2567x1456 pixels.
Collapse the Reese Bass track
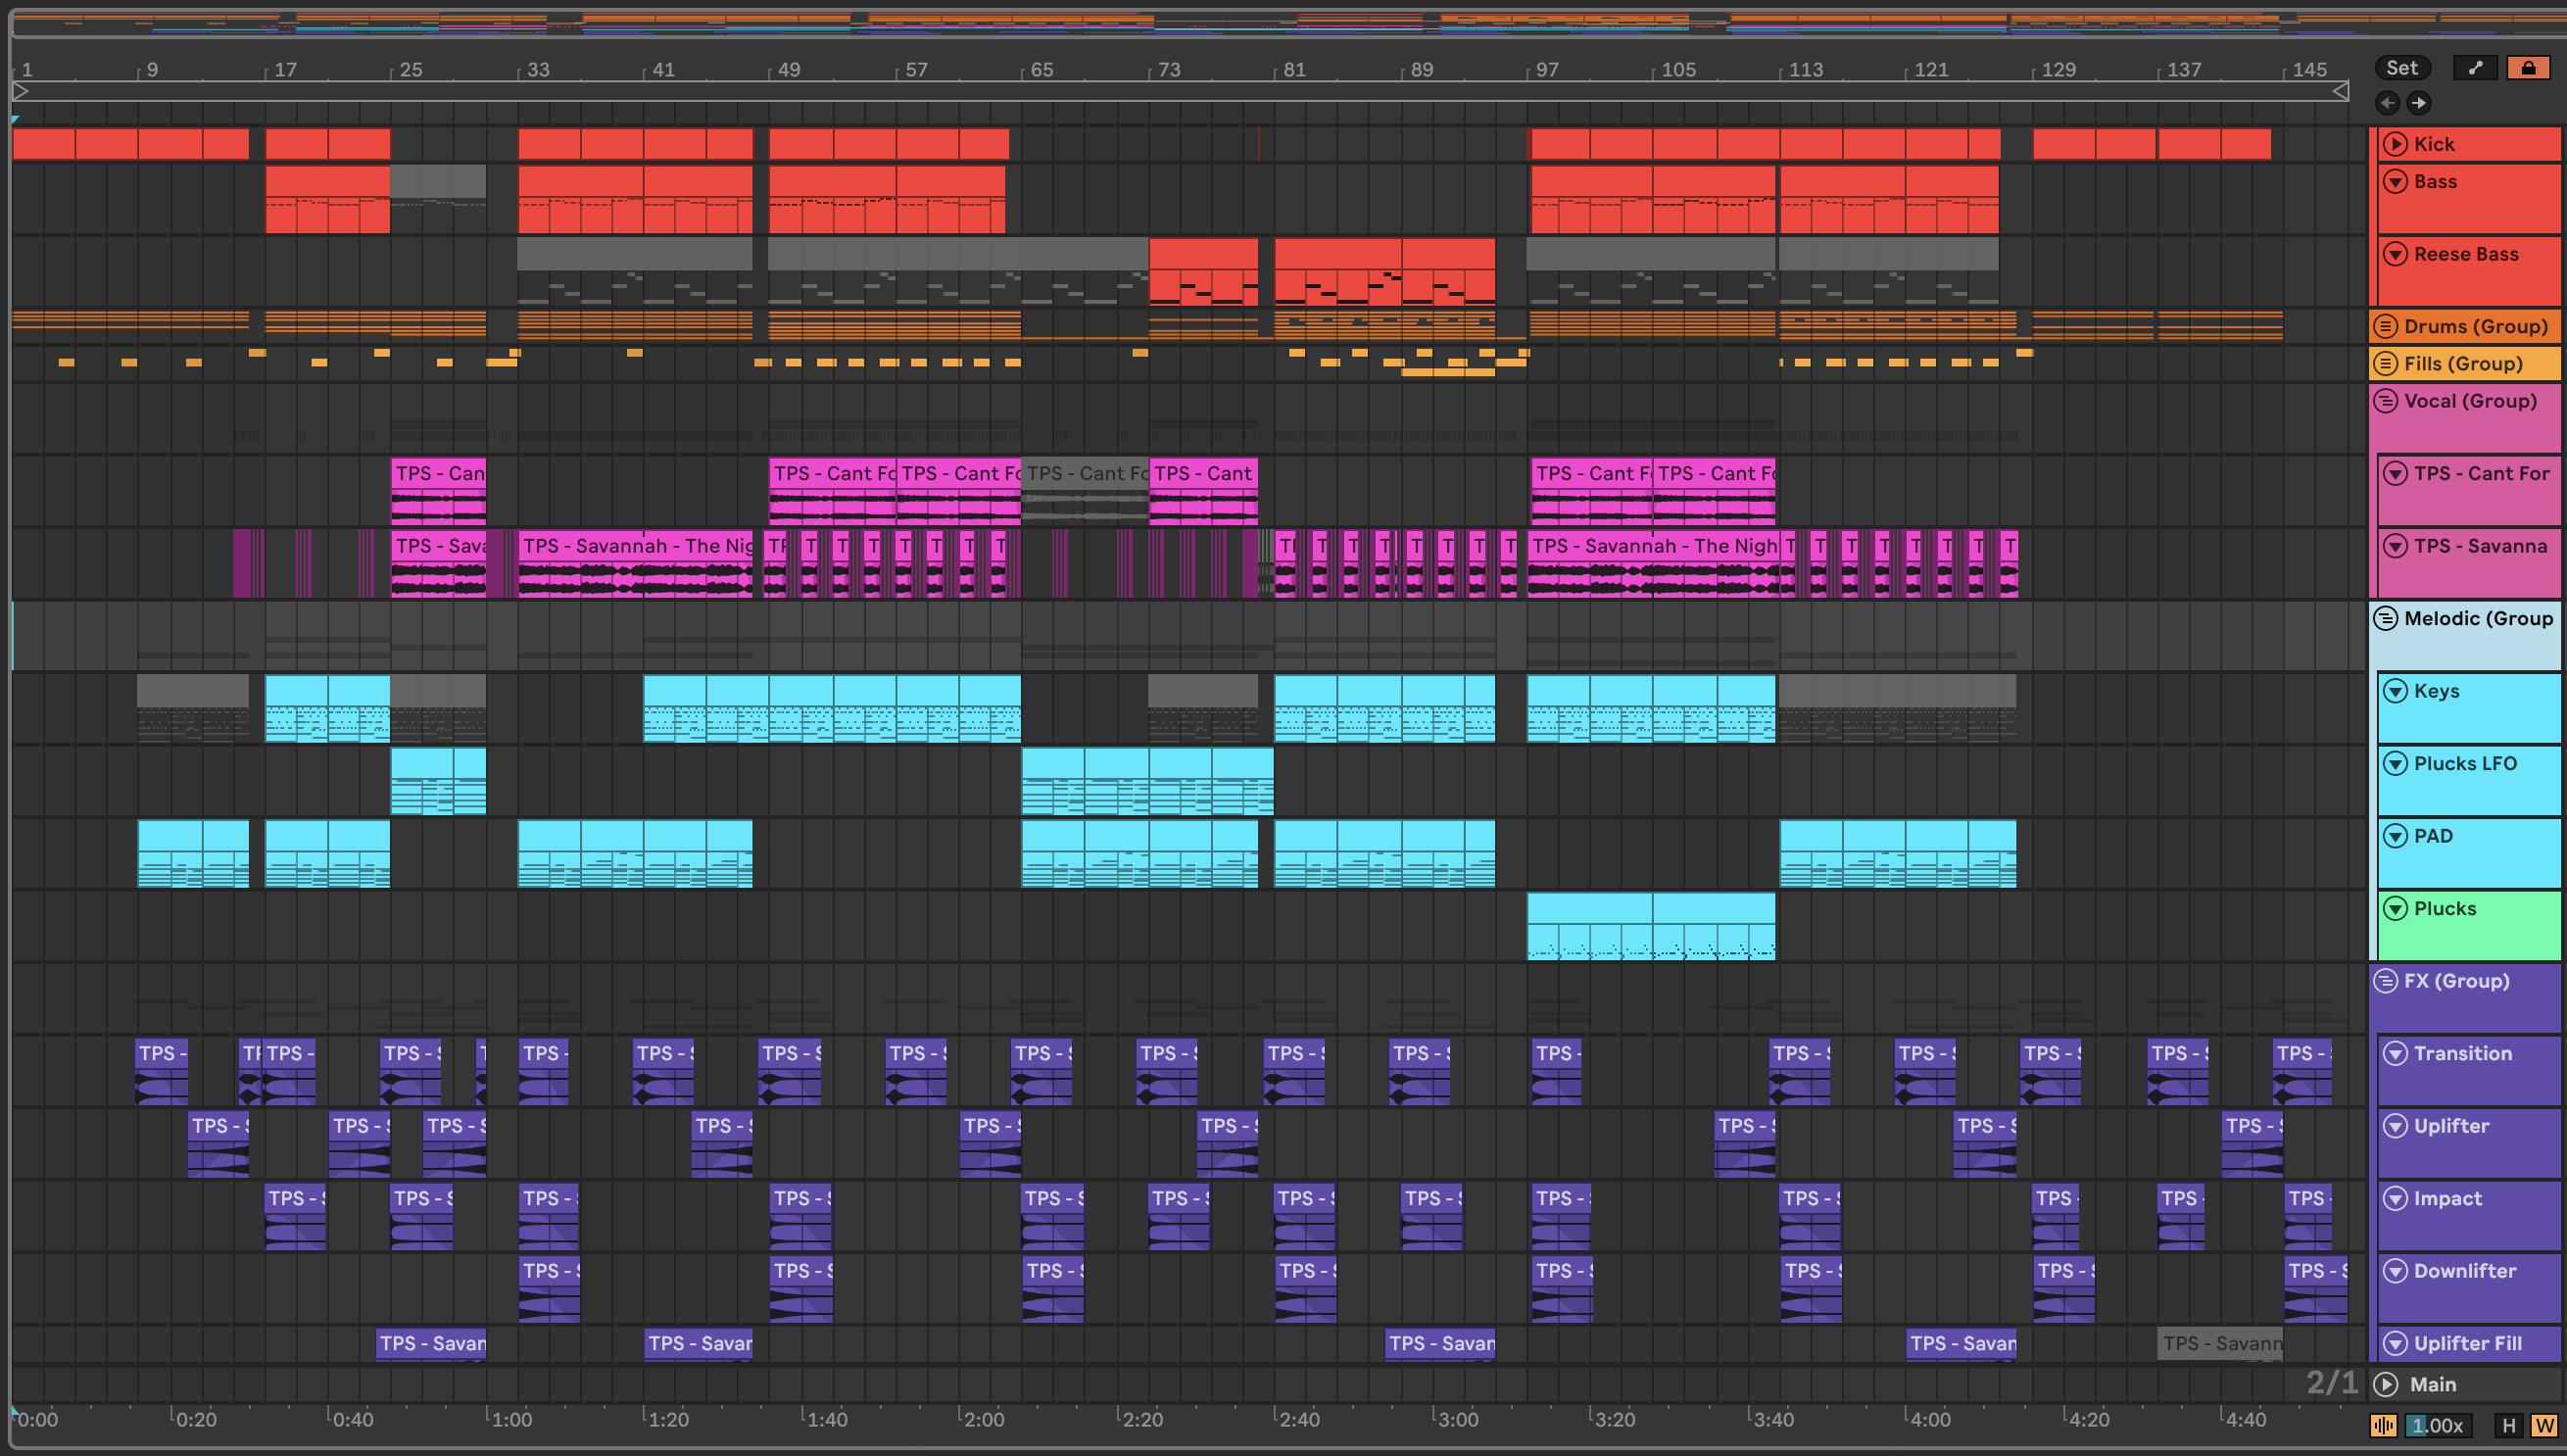click(2395, 254)
